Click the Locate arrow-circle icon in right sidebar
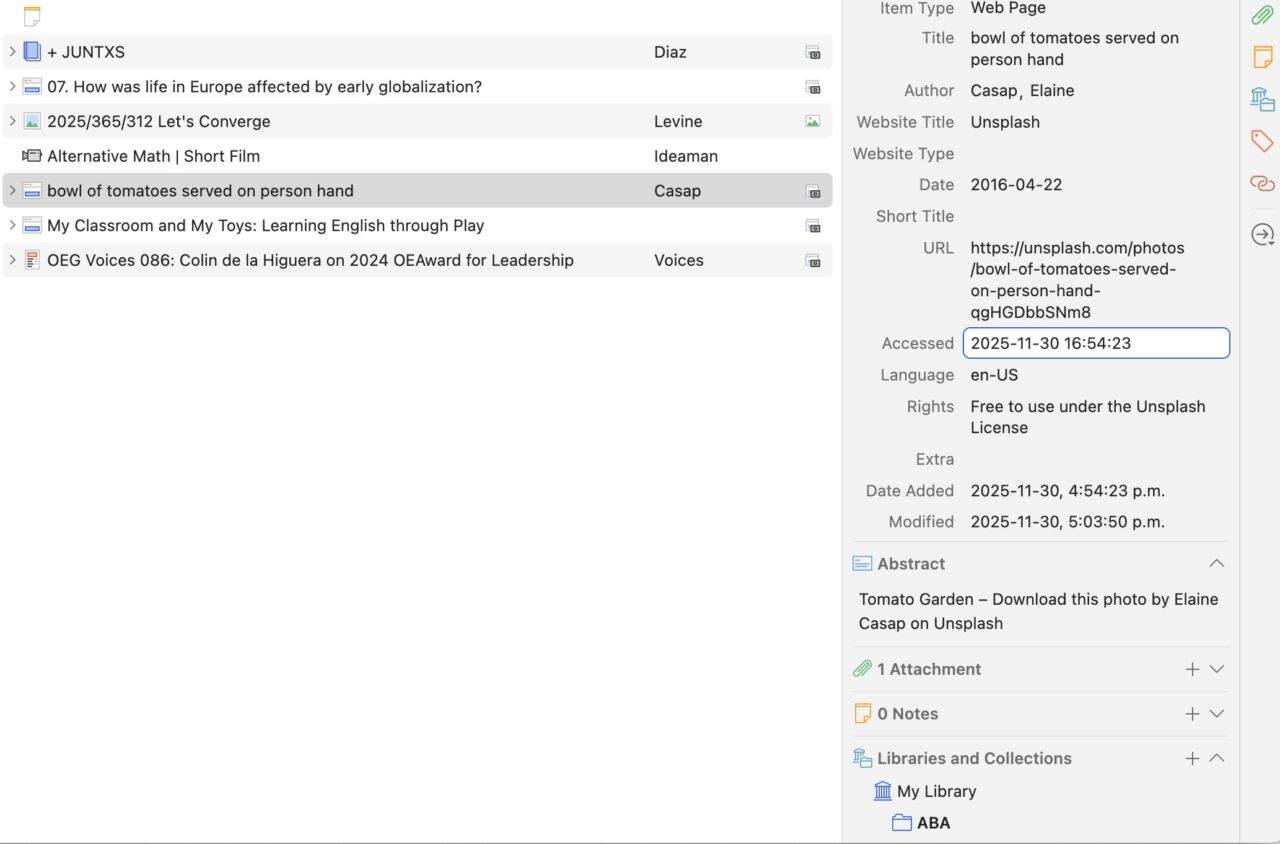The image size is (1280, 844). click(x=1262, y=235)
